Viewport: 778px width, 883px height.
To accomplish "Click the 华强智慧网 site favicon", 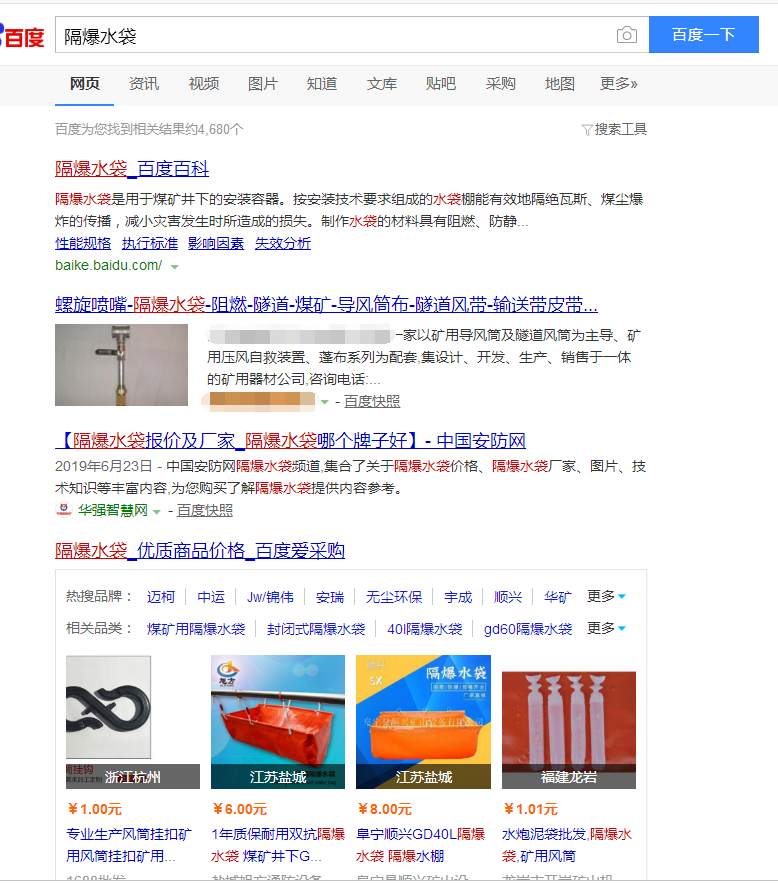I will [64, 509].
